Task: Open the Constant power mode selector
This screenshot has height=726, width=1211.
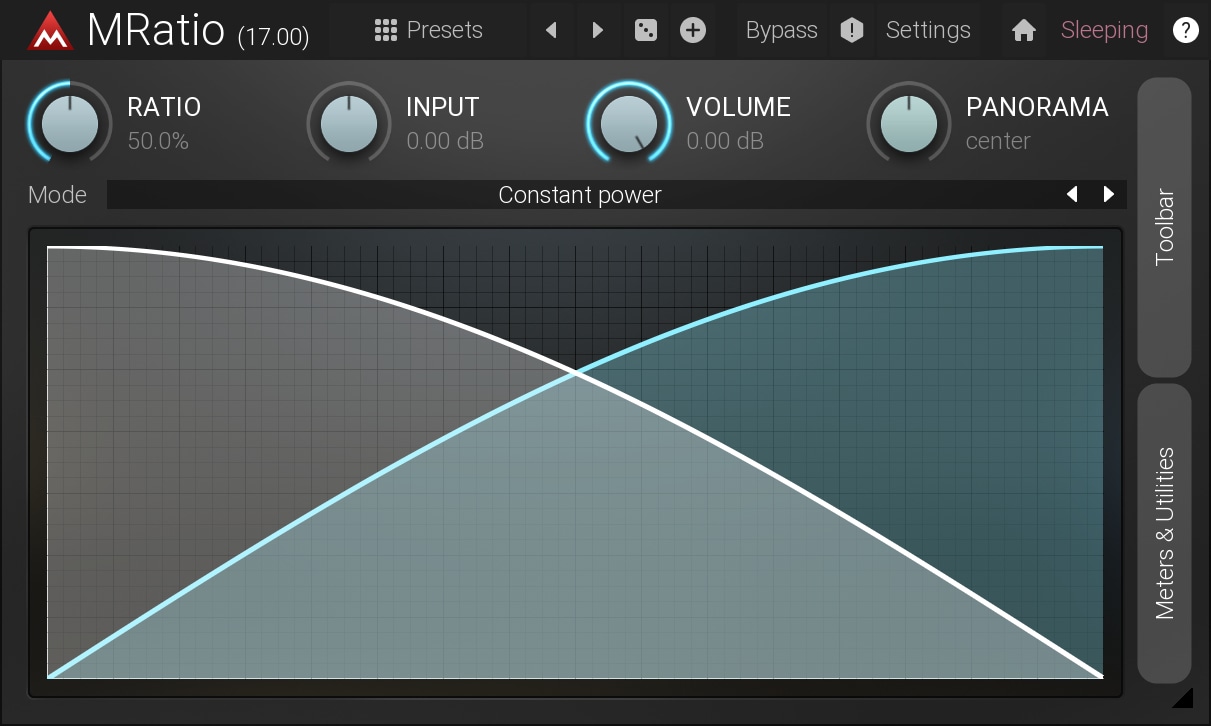Action: [580, 195]
